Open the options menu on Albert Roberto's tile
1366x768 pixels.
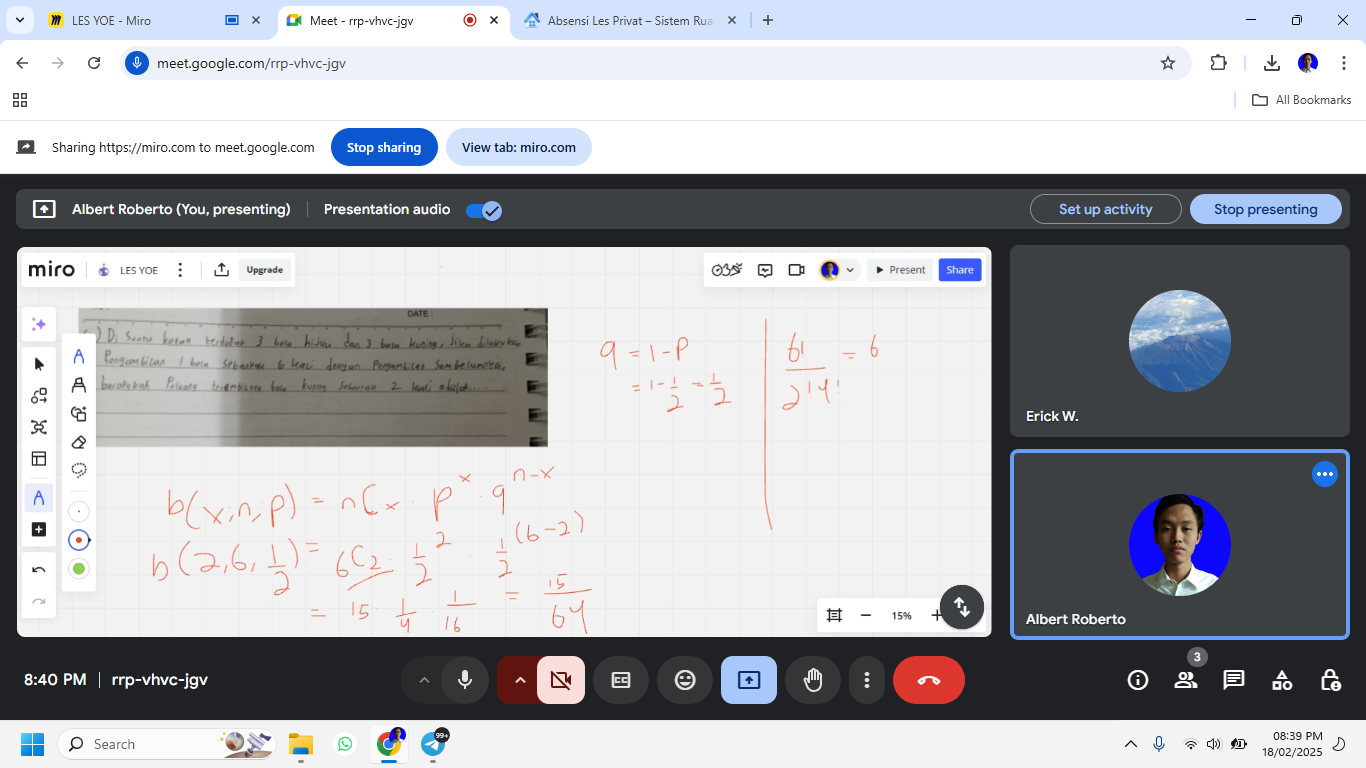[x=1325, y=474]
